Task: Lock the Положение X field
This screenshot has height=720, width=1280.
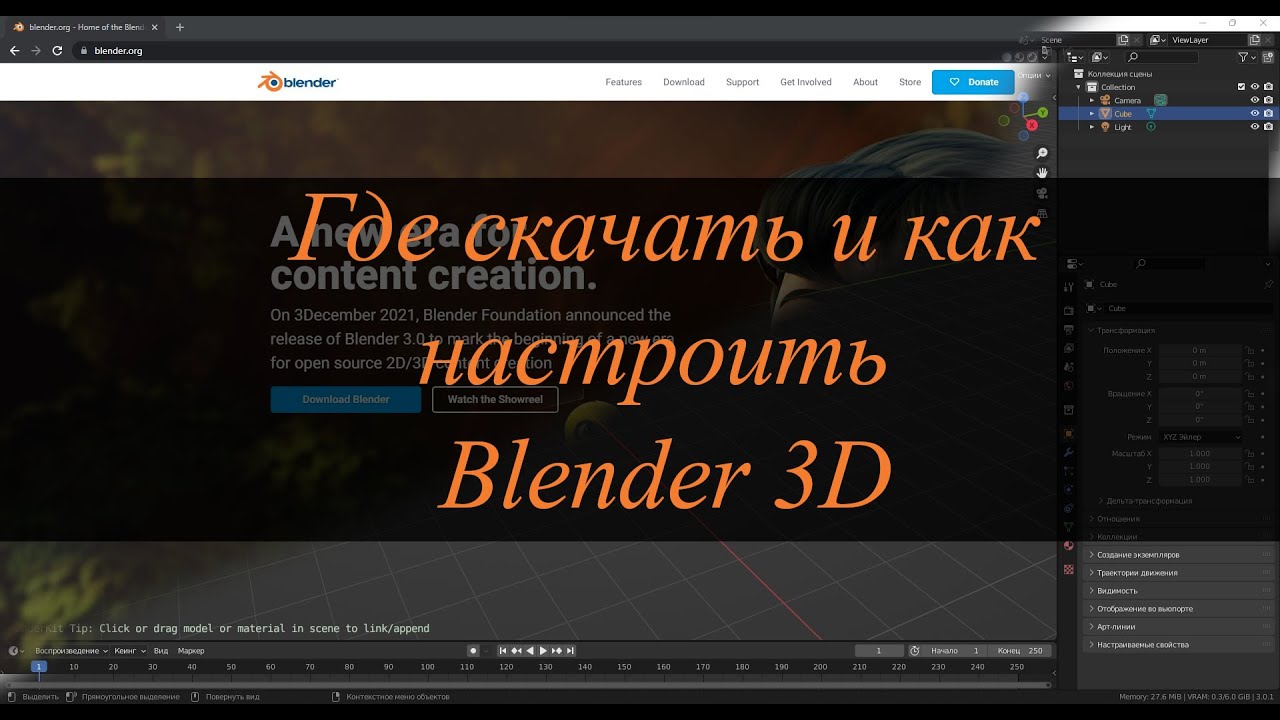Action: (x=1250, y=351)
